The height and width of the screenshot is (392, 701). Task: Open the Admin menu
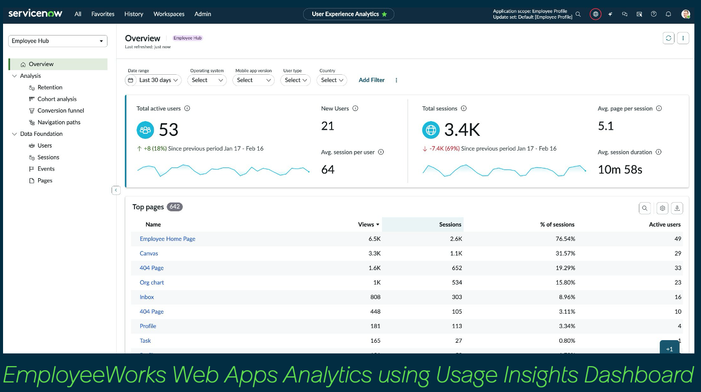tap(203, 14)
